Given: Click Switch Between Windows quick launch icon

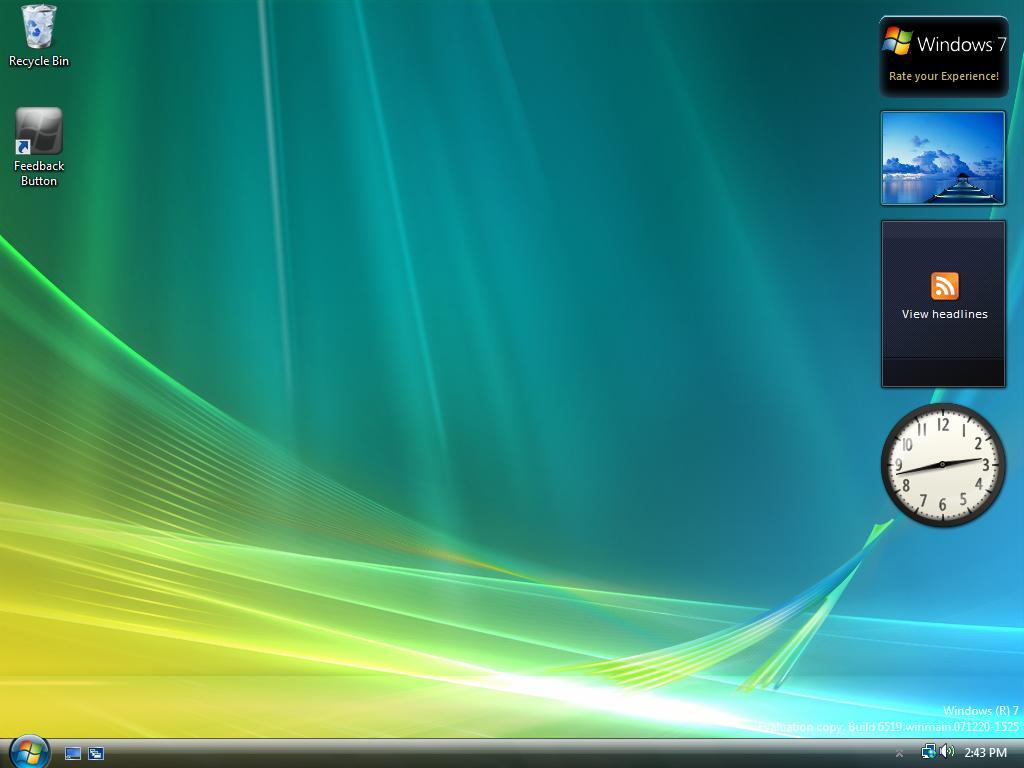Looking at the screenshot, I should [96, 753].
